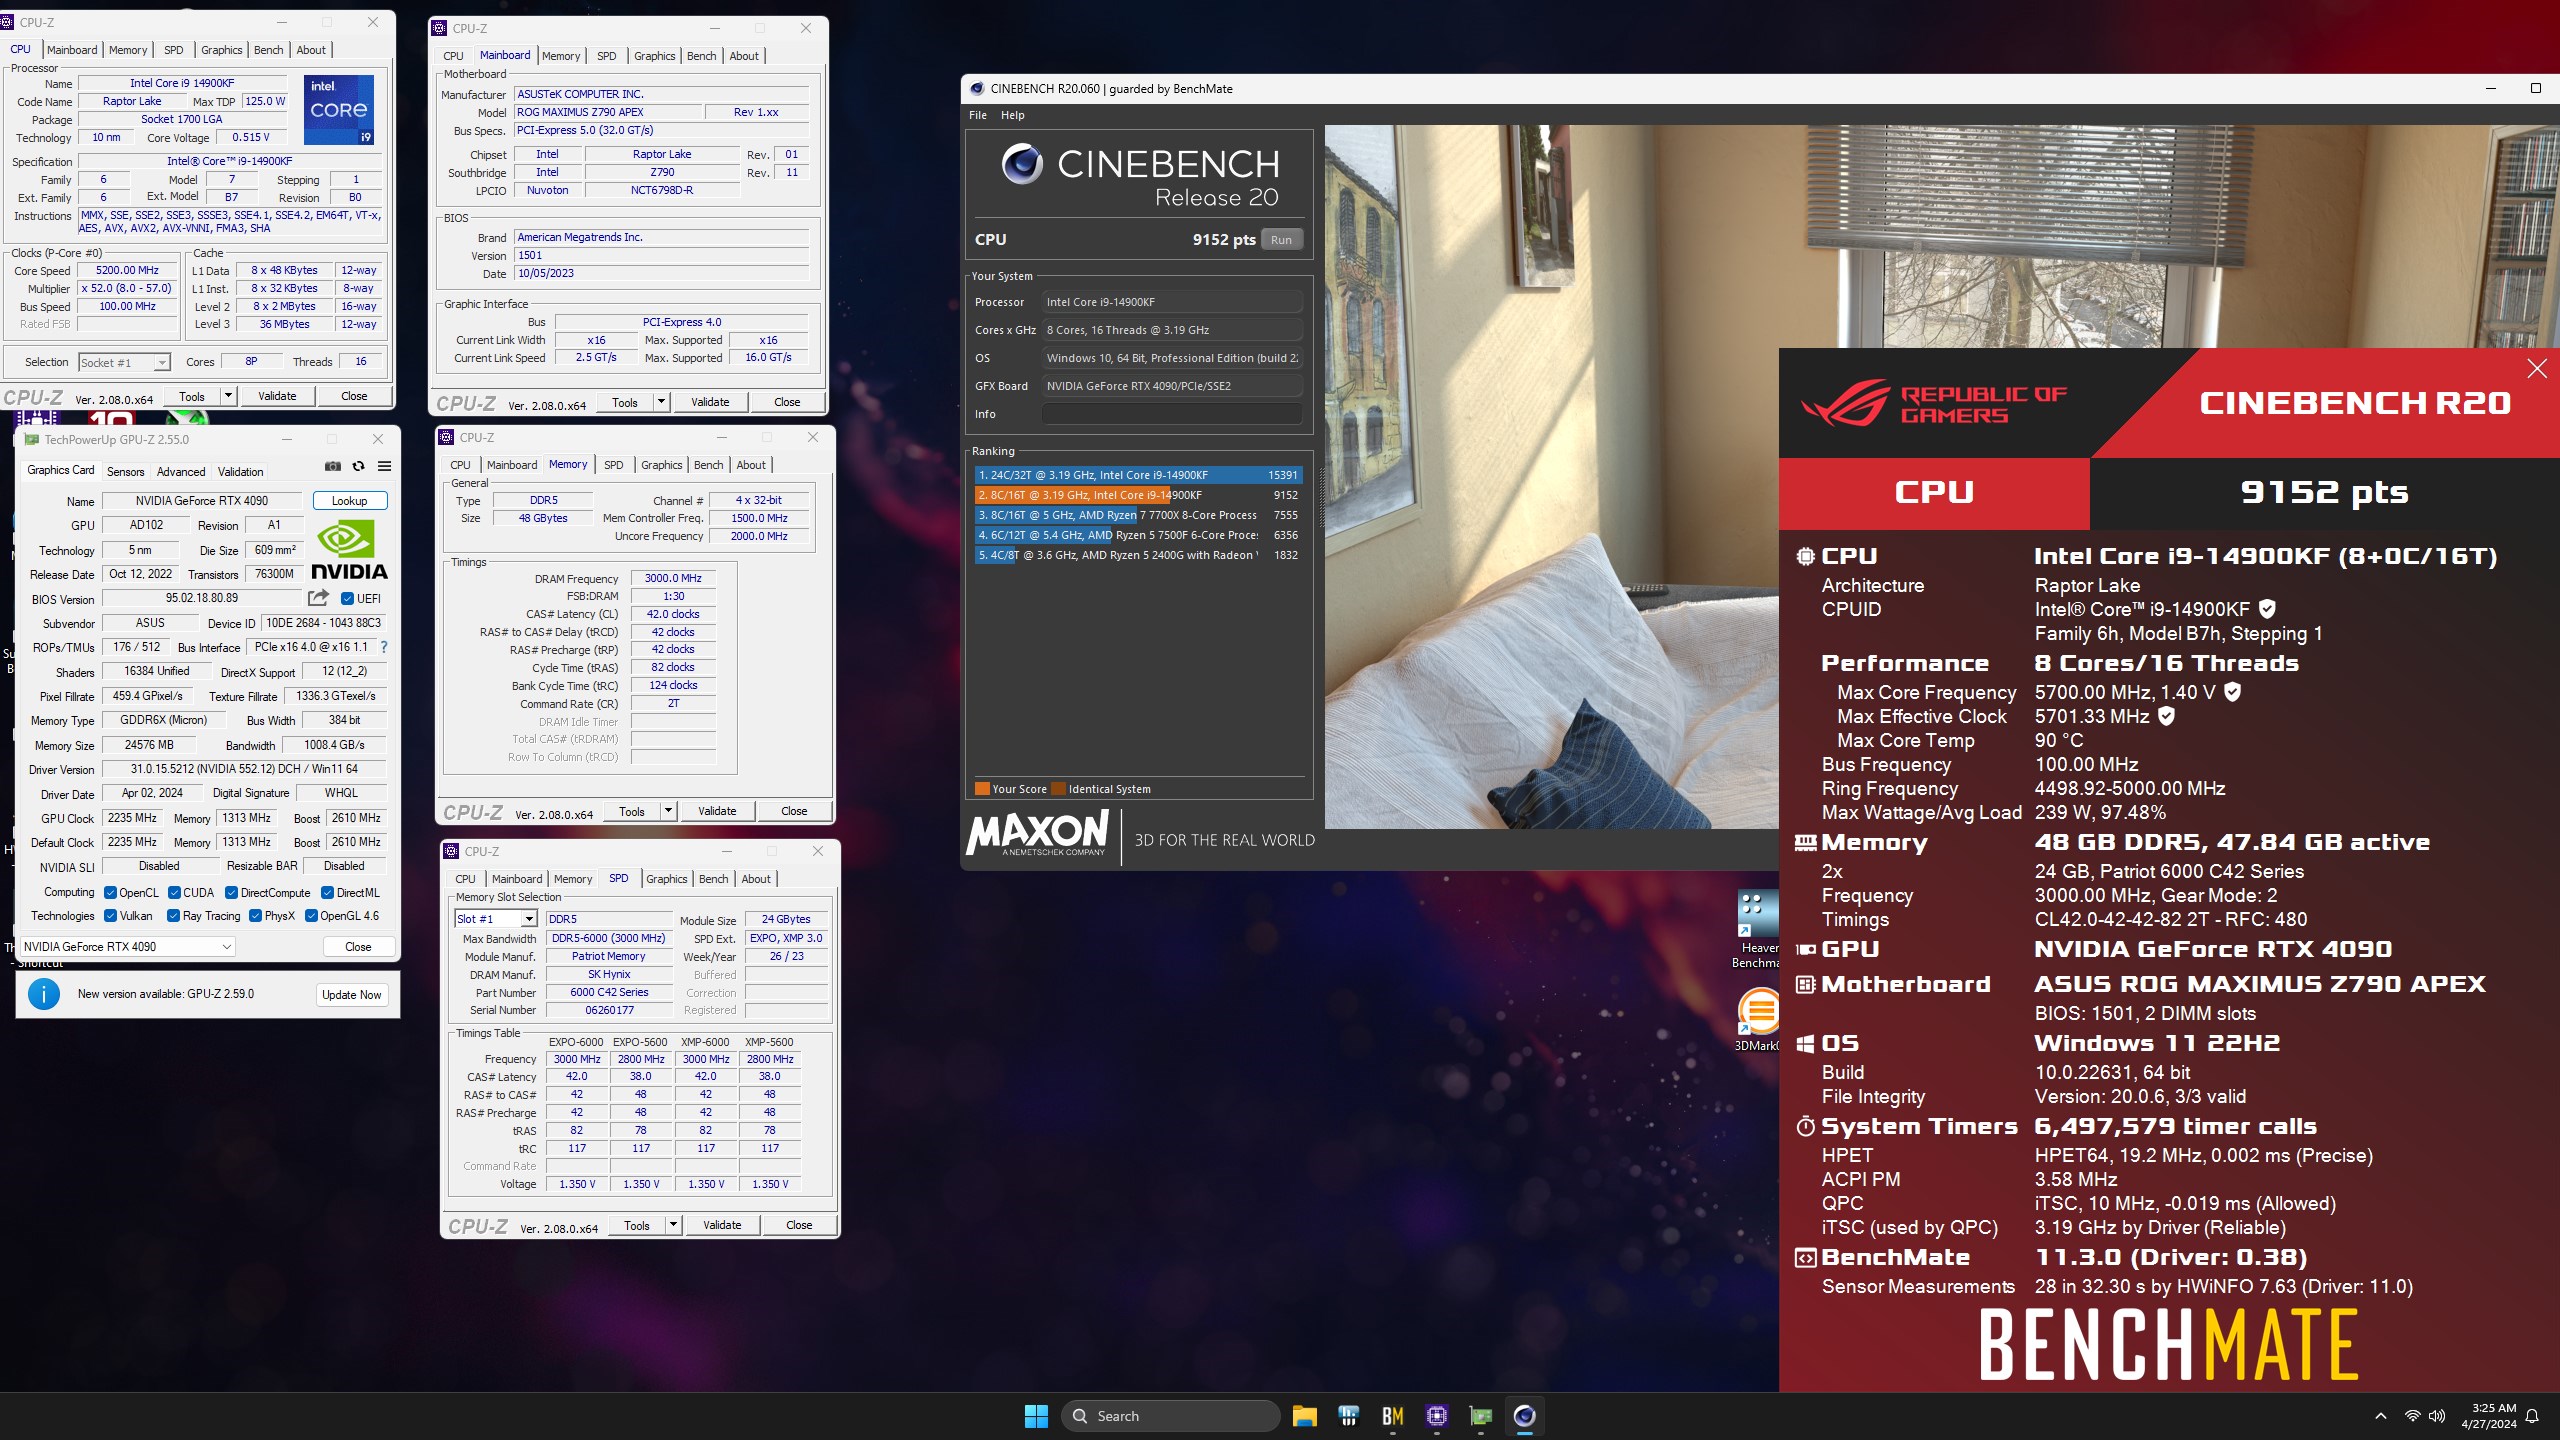Click the Cinebench Info input field
Image resolution: width=2560 pixels, height=1440 pixels.
pyautogui.click(x=1172, y=414)
